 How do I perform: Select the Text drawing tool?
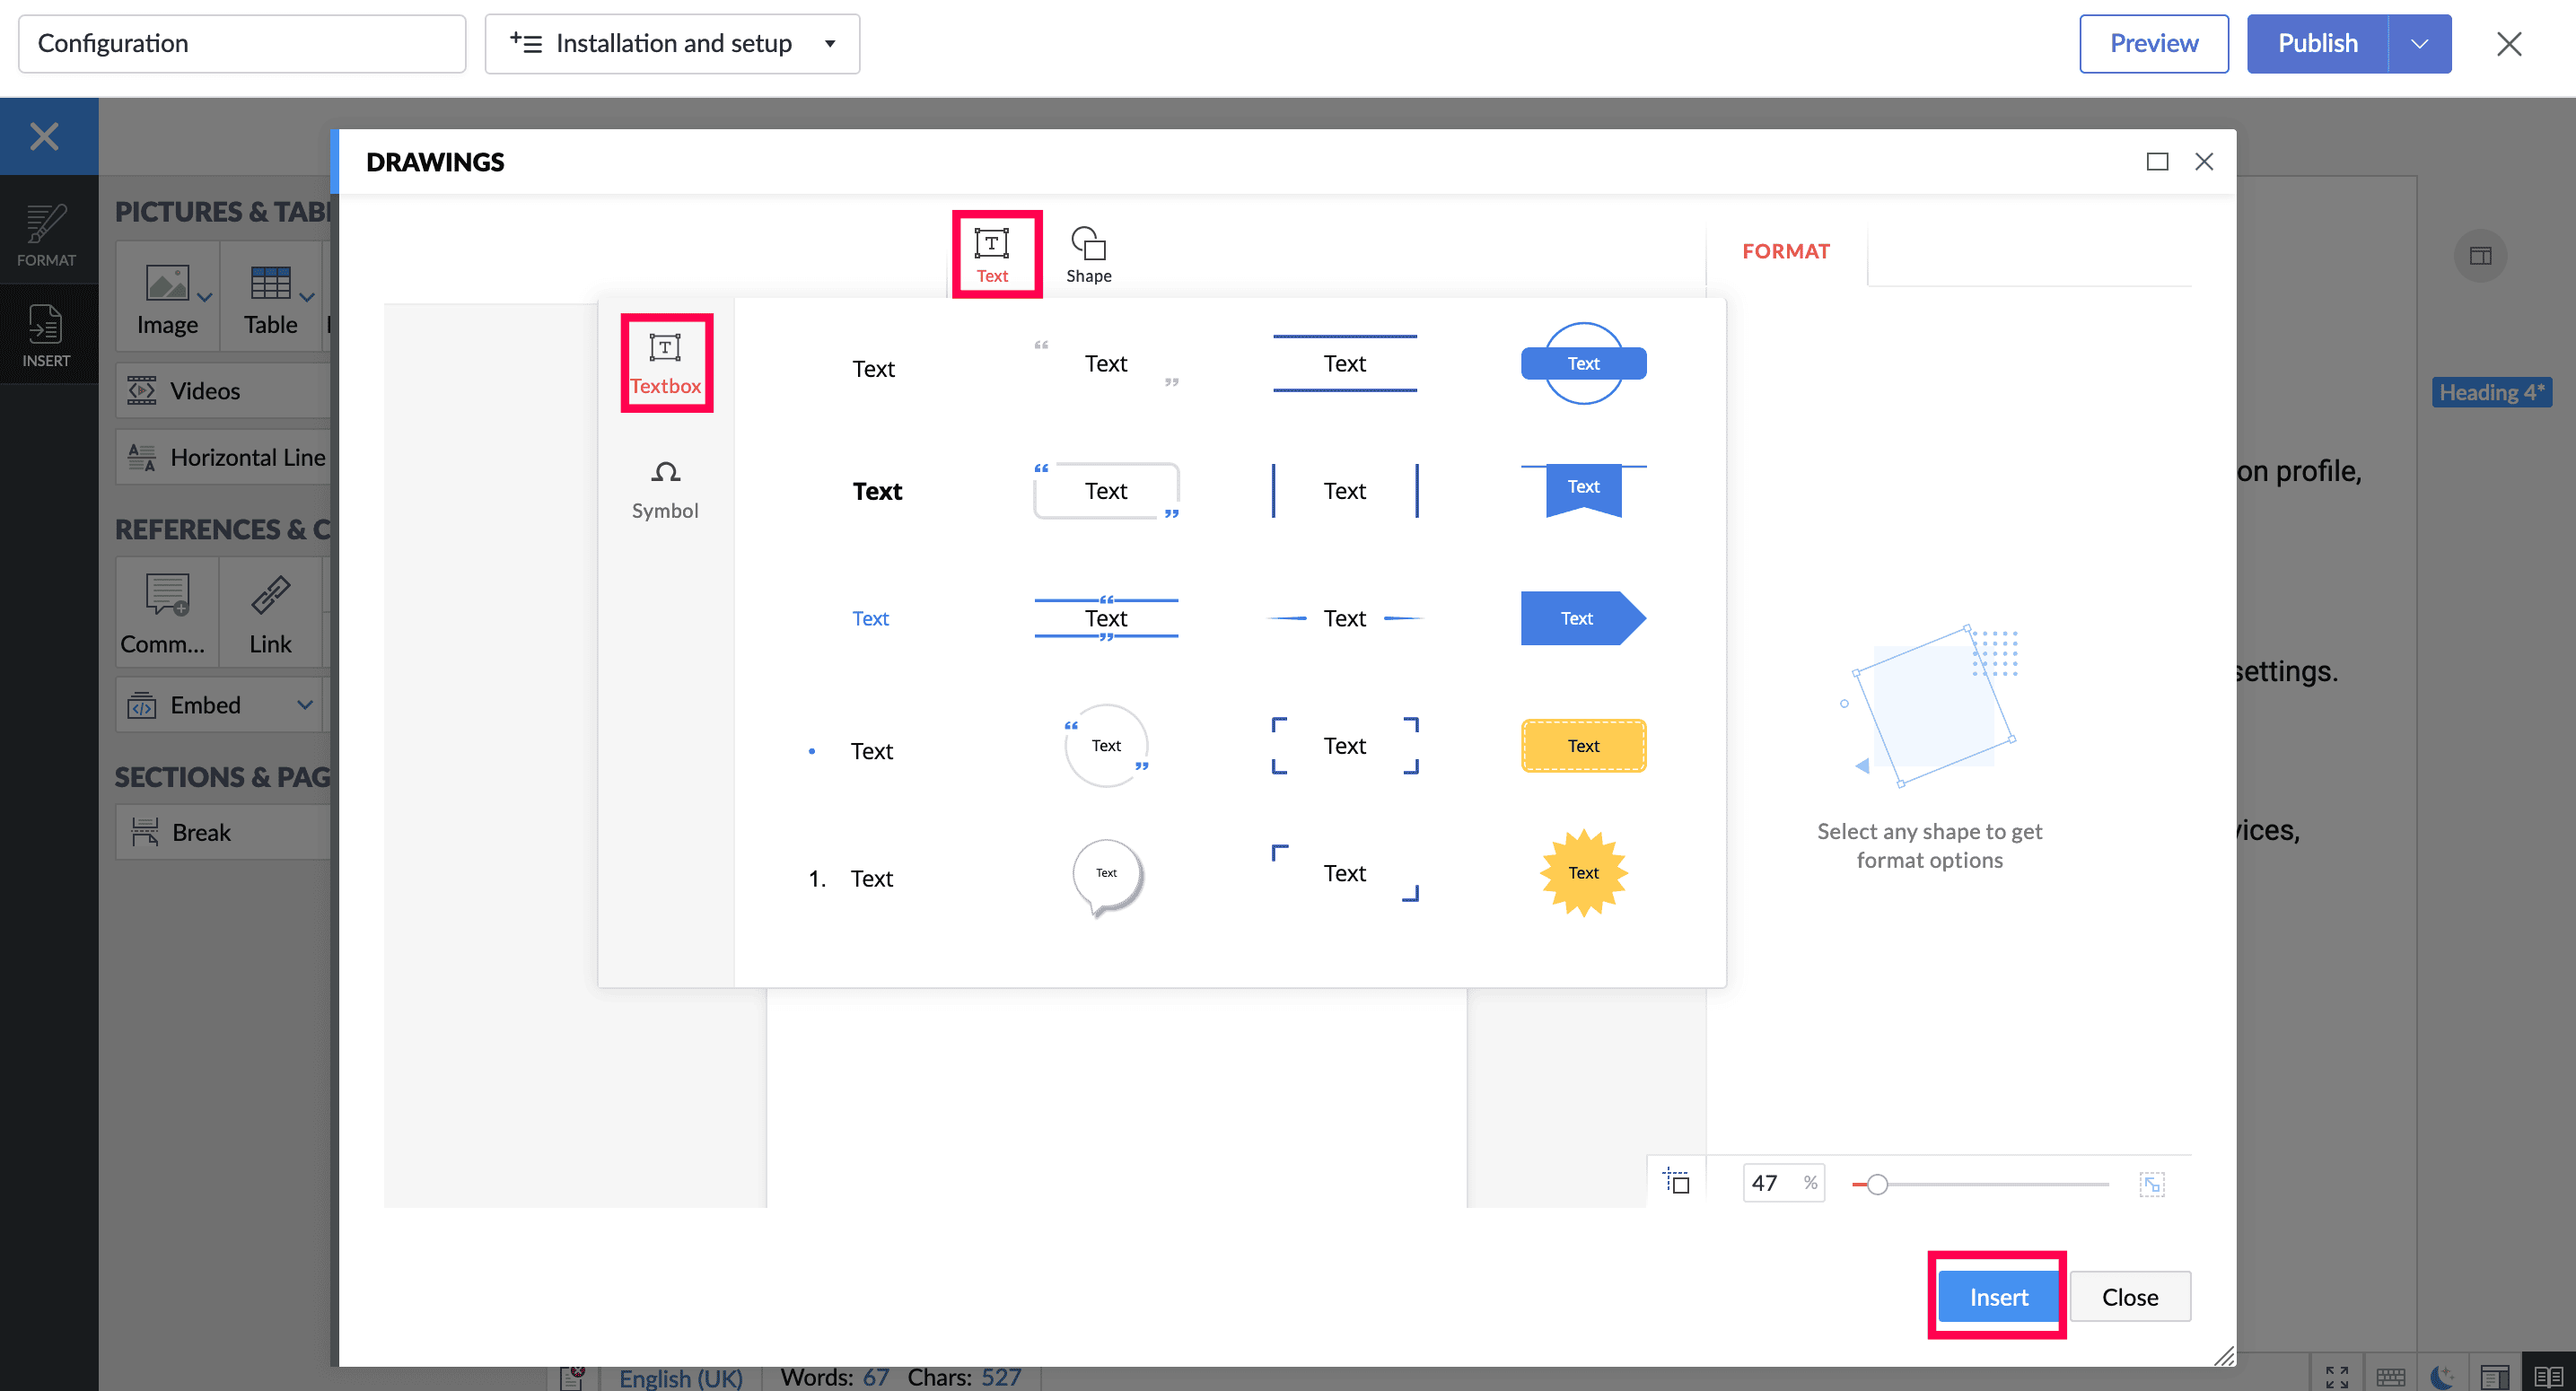pos(992,254)
